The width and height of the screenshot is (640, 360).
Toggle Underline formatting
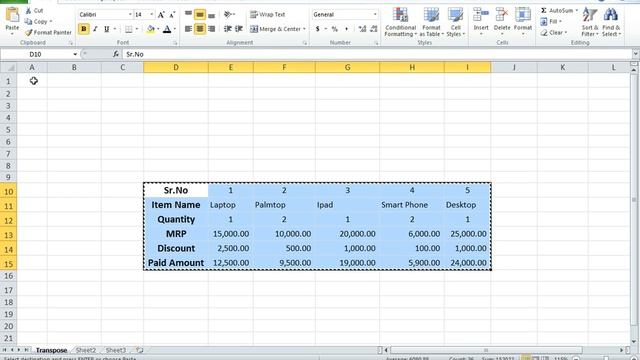[107, 29]
